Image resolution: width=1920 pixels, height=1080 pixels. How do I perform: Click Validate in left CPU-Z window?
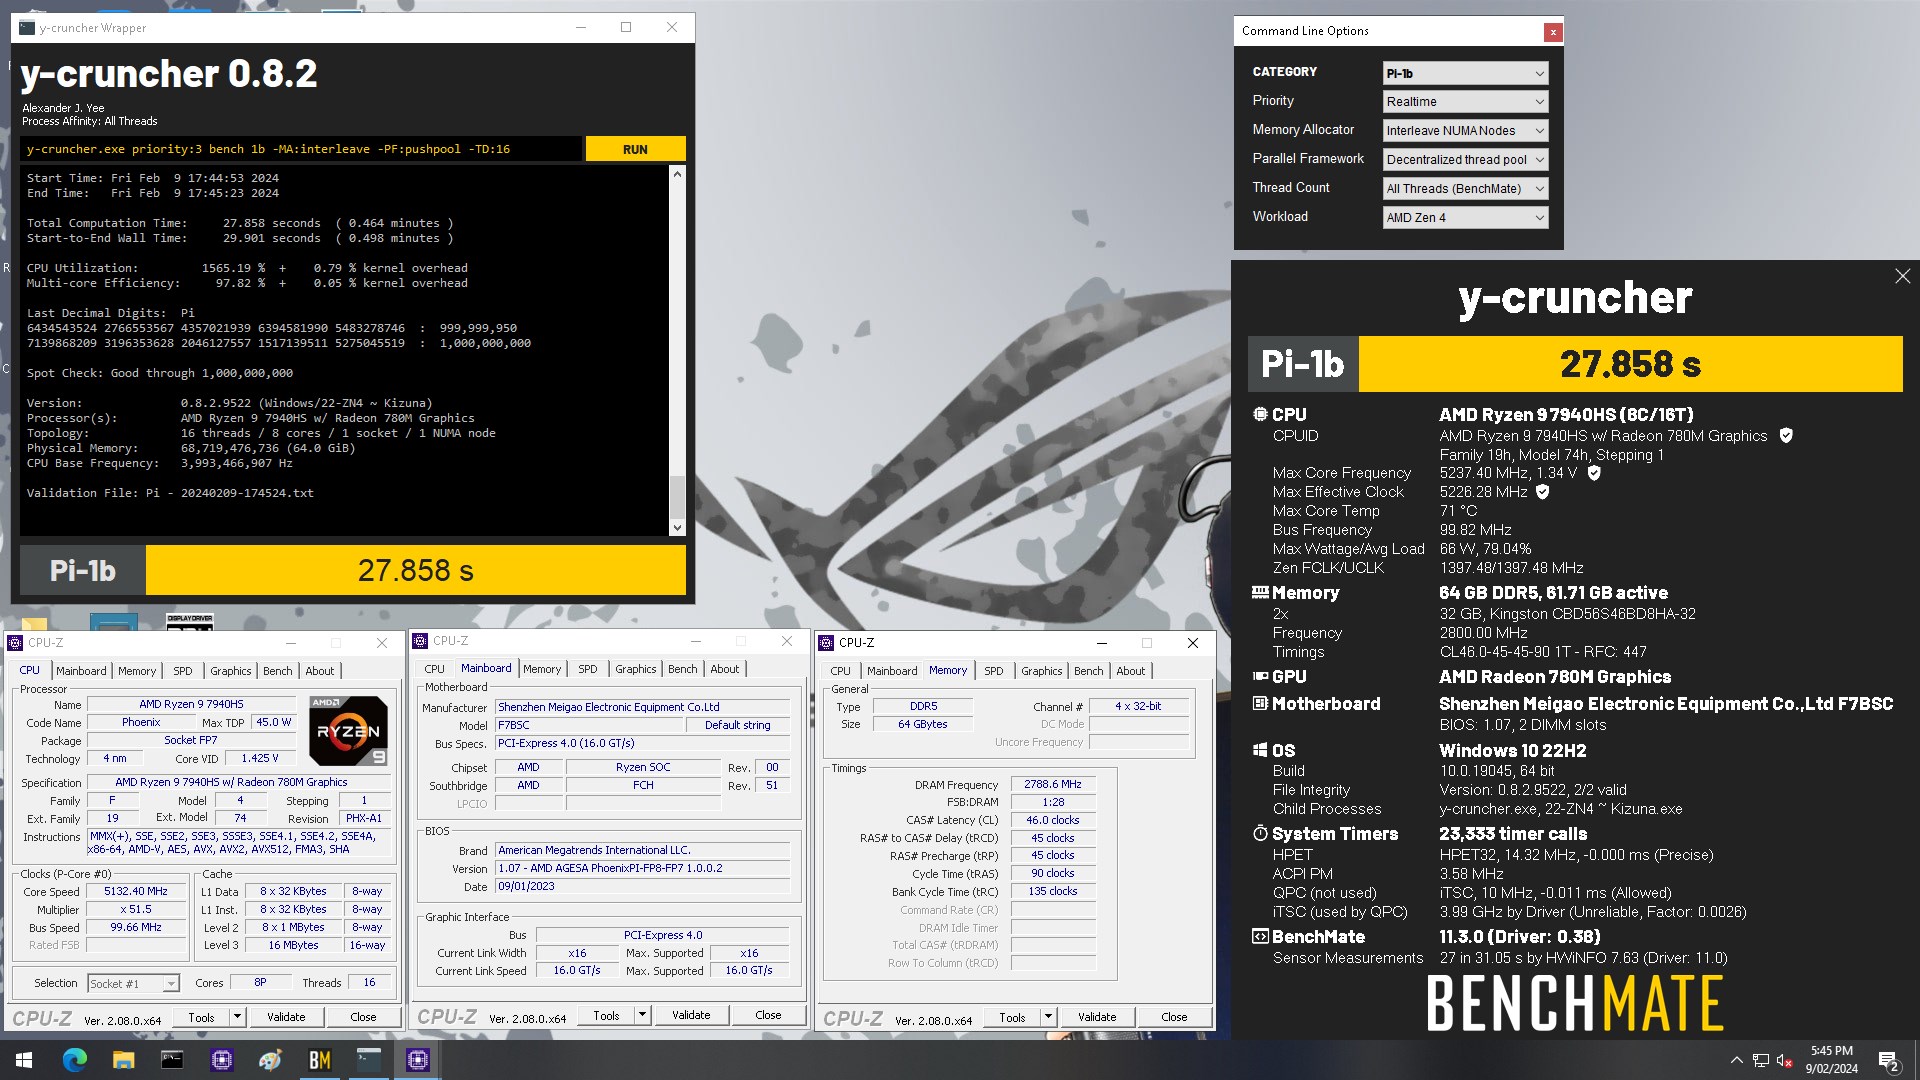[x=286, y=1017]
